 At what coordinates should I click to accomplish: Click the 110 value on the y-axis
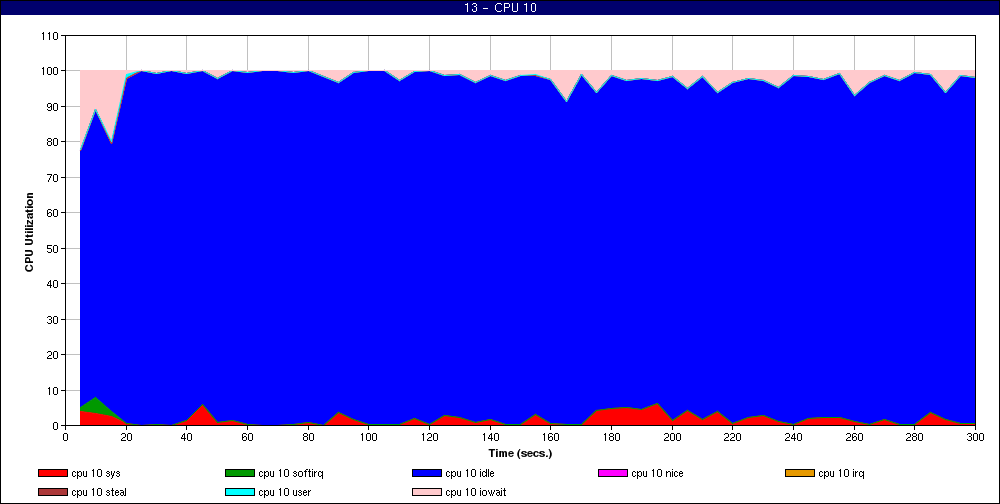pos(48,36)
